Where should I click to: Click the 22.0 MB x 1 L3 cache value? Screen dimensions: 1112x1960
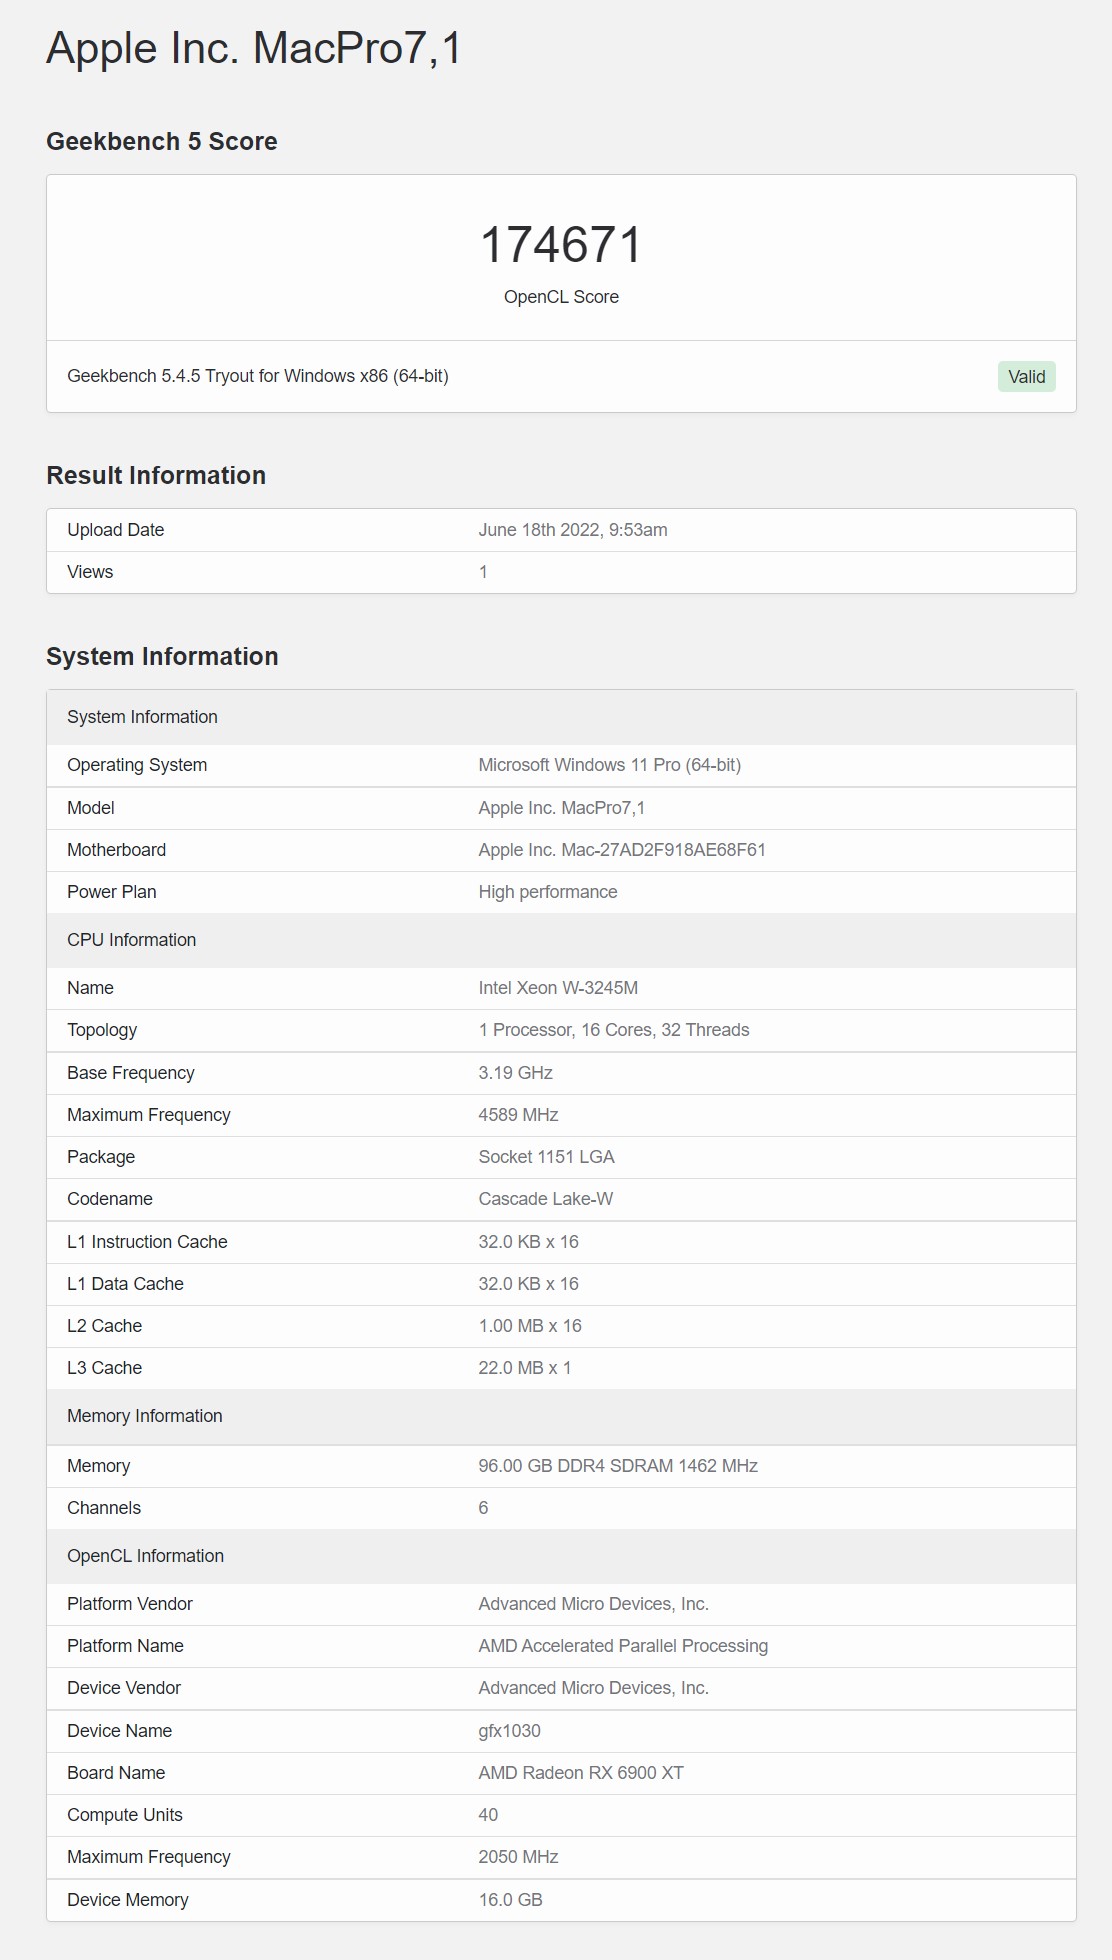point(525,1368)
